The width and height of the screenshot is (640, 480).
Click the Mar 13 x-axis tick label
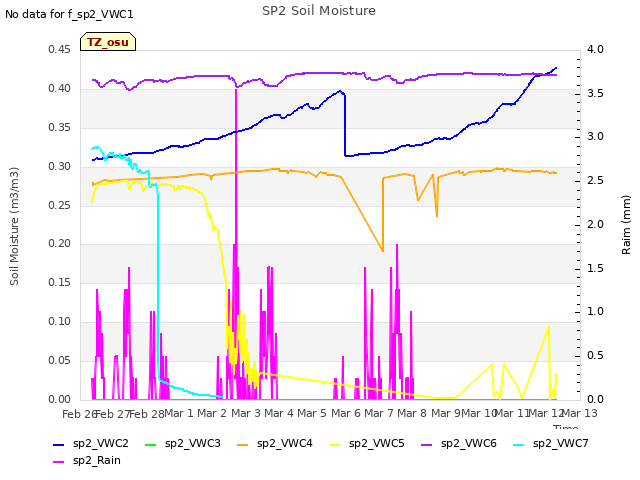click(x=580, y=413)
